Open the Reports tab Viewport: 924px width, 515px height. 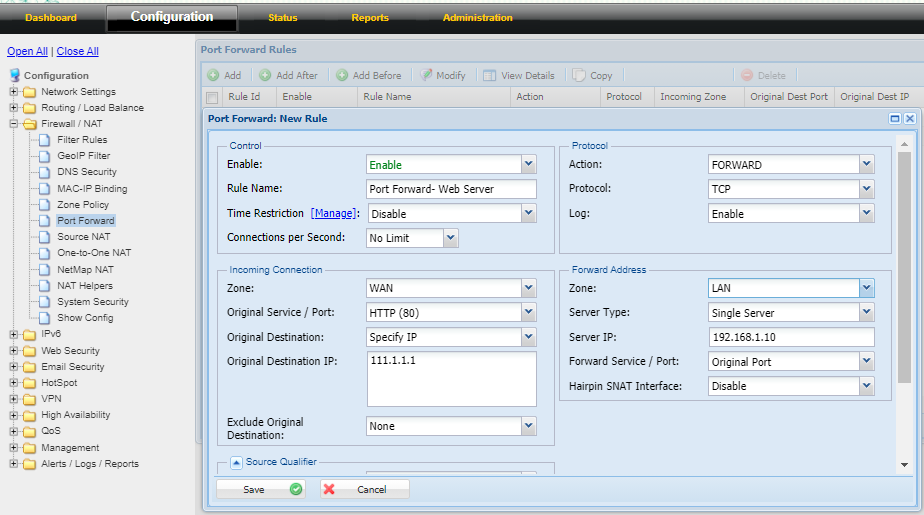pyautogui.click(x=370, y=18)
